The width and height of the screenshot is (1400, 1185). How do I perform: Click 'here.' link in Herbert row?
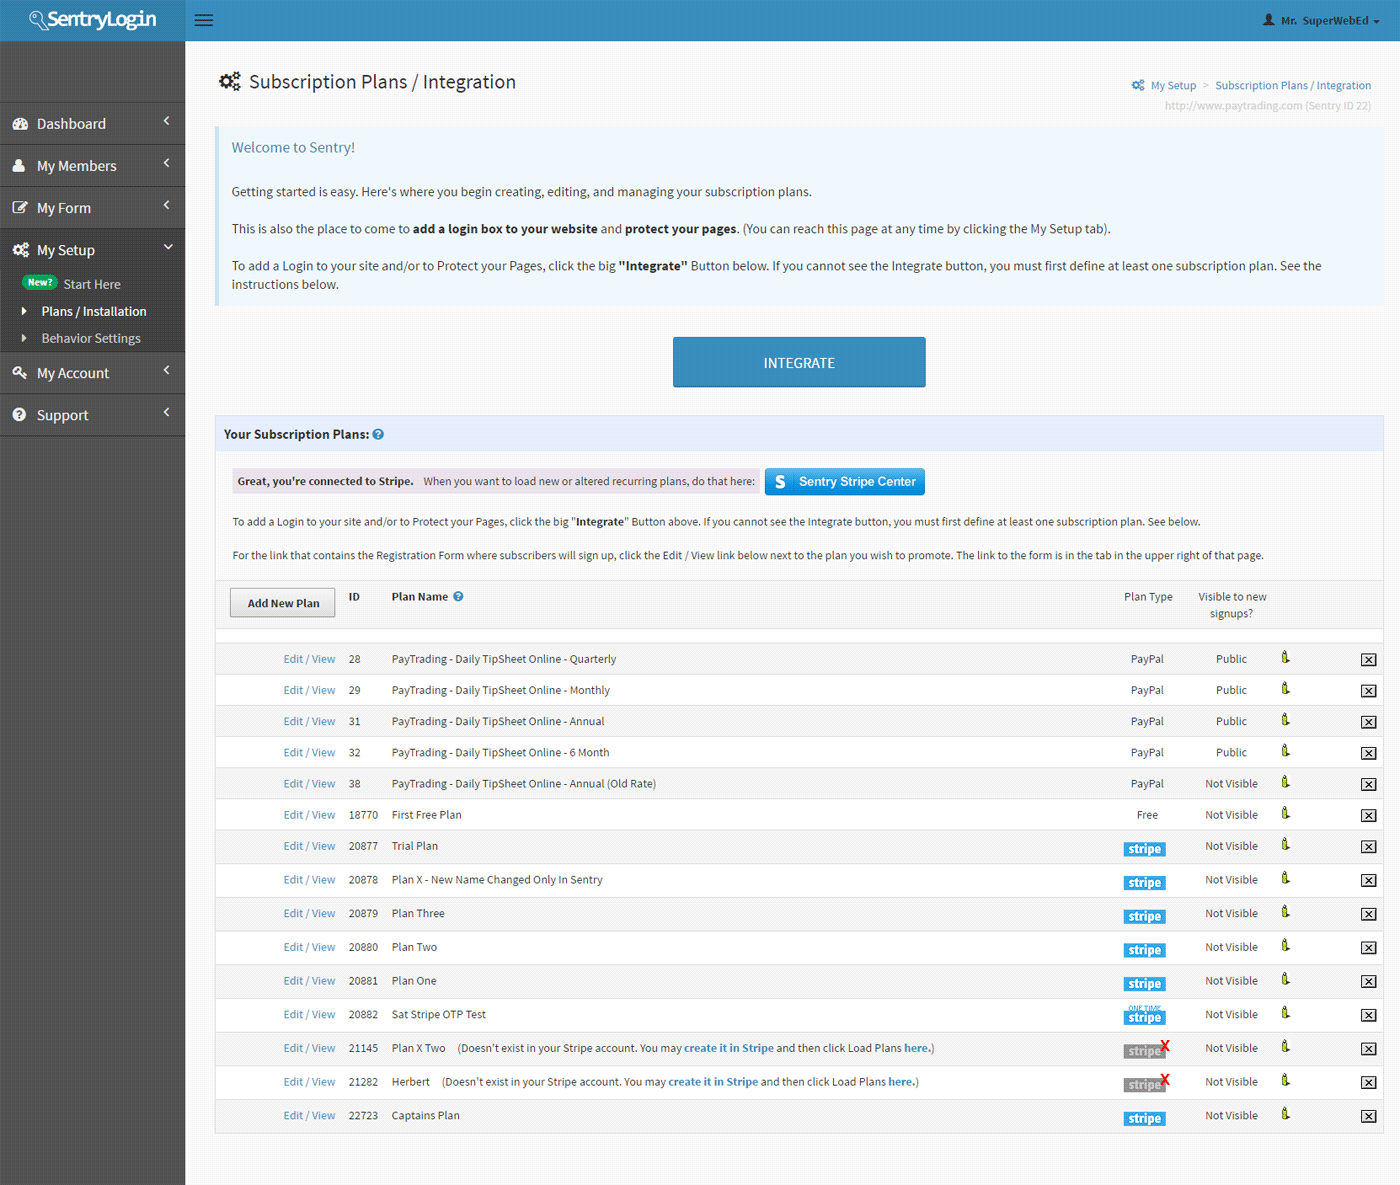coord(901,1082)
